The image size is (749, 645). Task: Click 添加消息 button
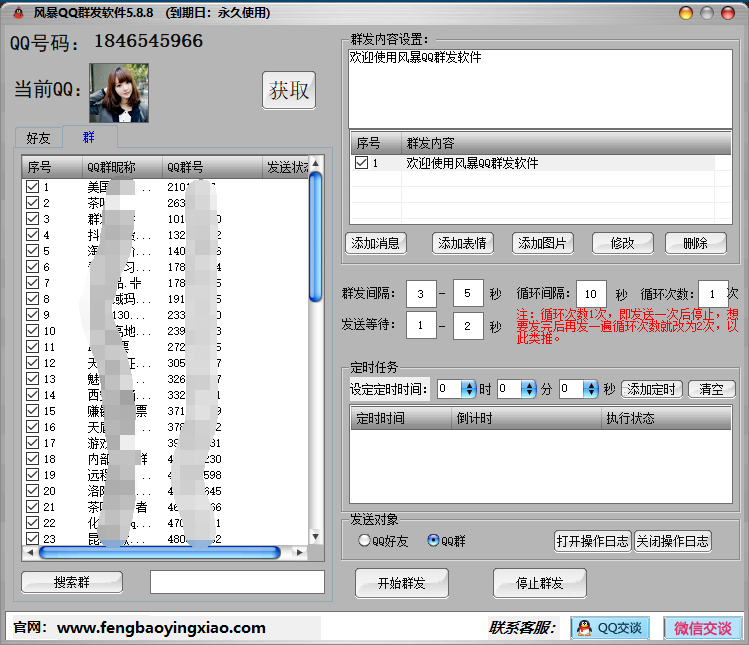[375, 244]
